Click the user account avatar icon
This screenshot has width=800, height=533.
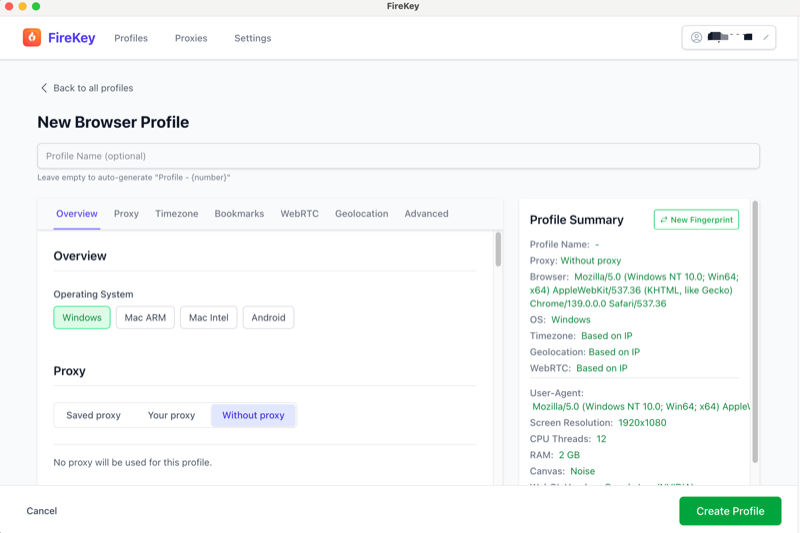(x=696, y=38)
